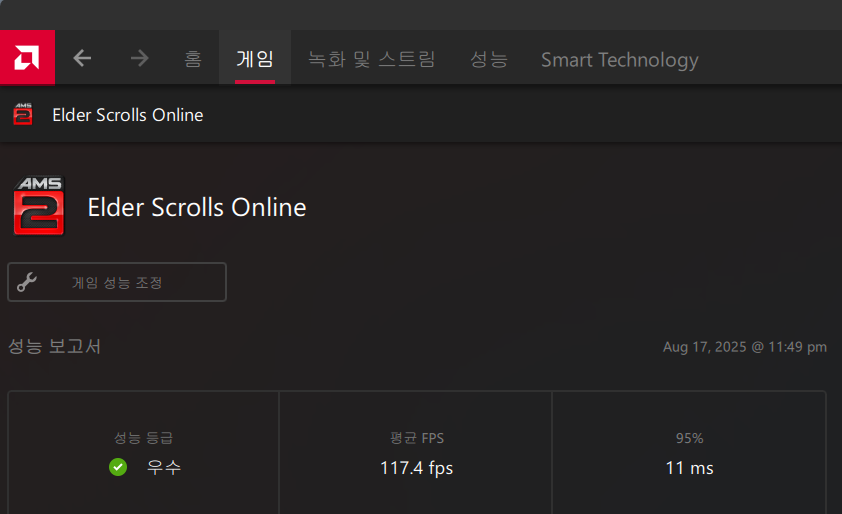Image resolution: width=842 pixels, height=514 pixels.
Task: Open 게임 성능 조정 button
Action: [x=117, y=282]
